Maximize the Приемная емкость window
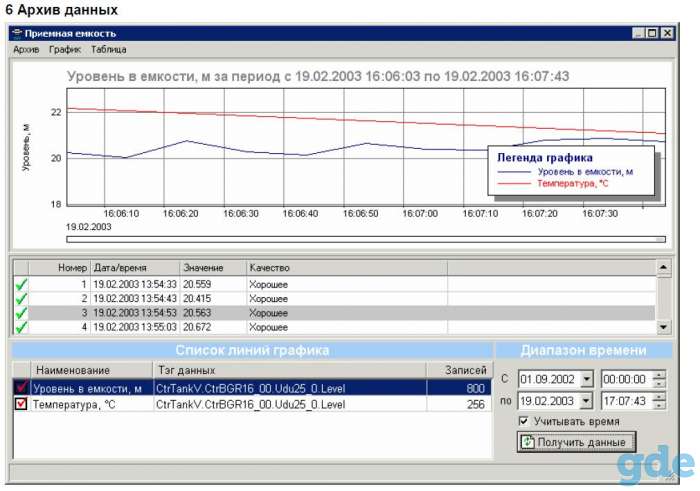This screenshot has width=700, height=491. (x=652, y=33)
